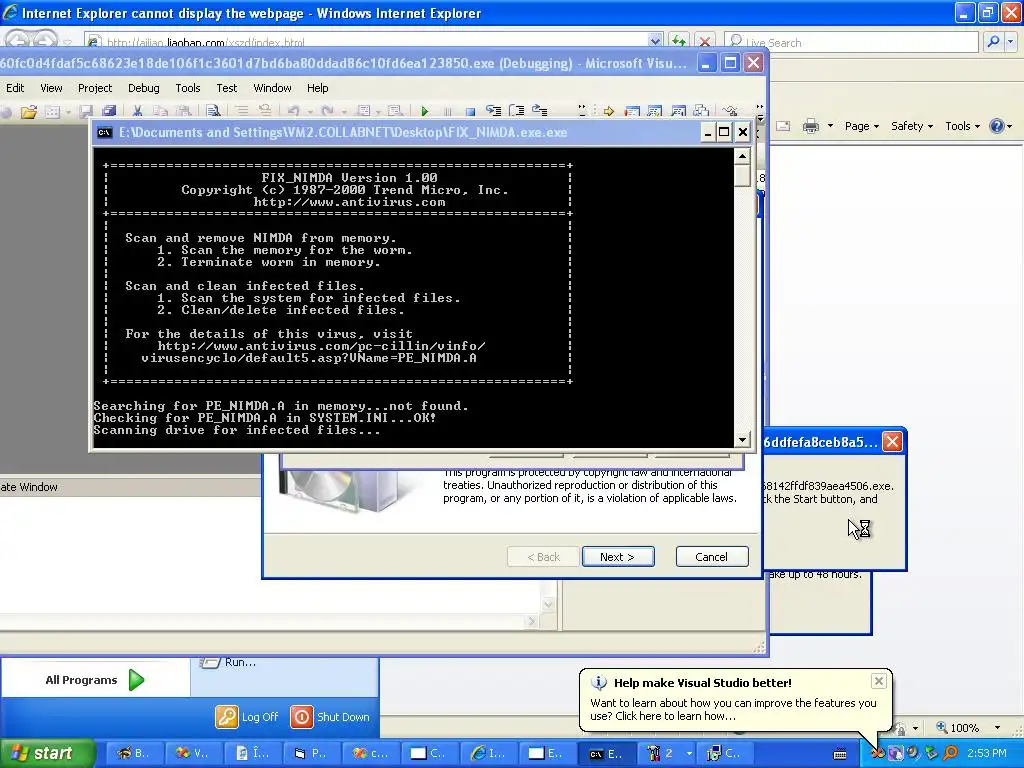
Task: Click the command prompt window system icon
Action: [x=104, y=133]
